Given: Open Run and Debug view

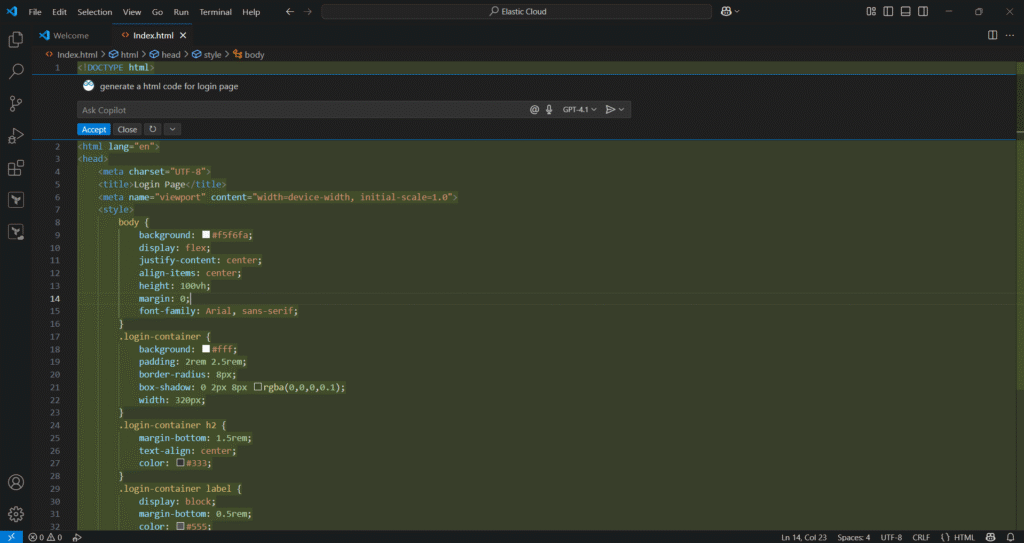Looking at the screenshot, I should [x=16, y=135].
